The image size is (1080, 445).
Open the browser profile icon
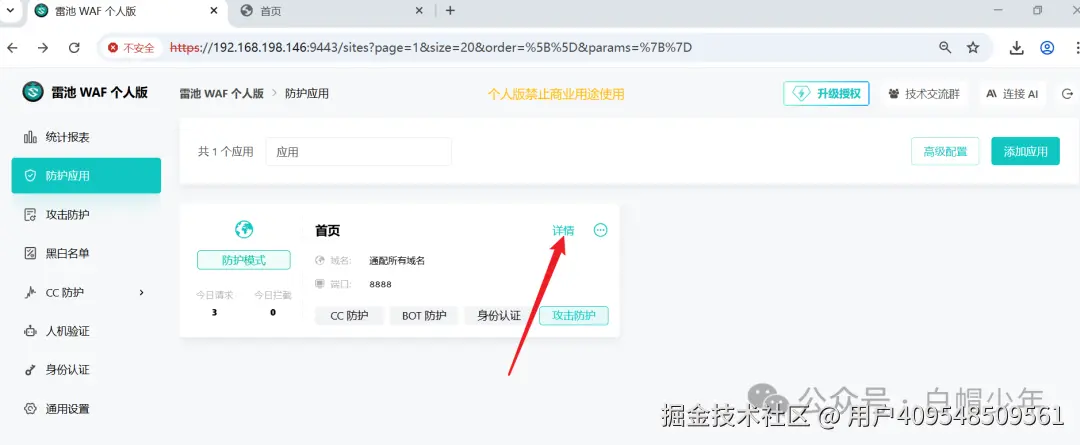click(1047, 48)
